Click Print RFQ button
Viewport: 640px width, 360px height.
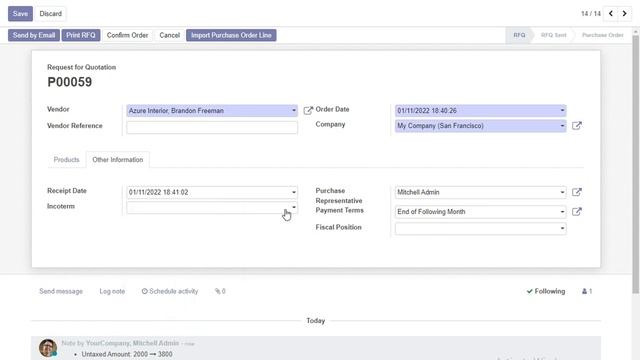[81, 35]
